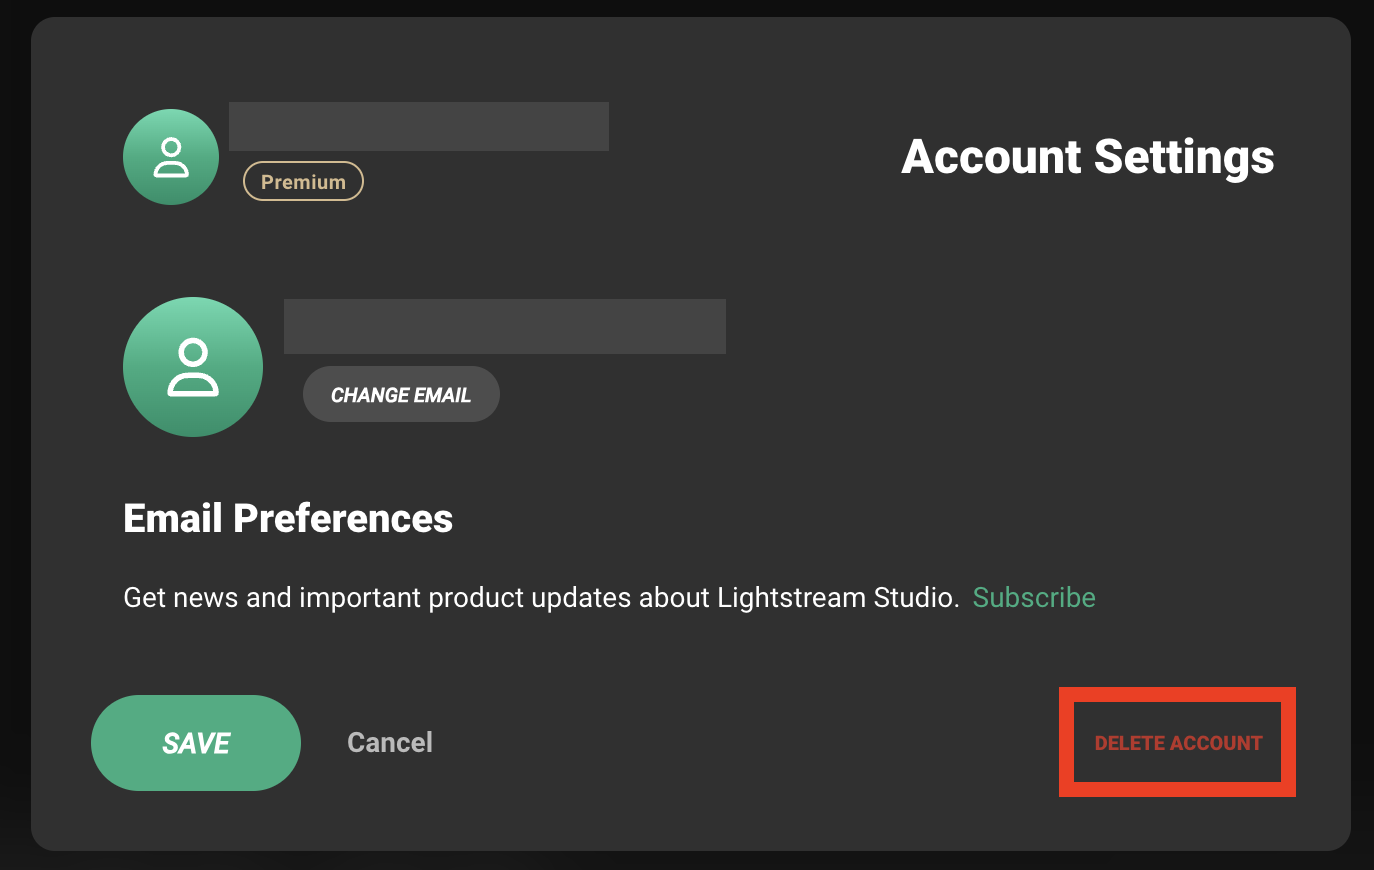Click the CHANGE EMAIL button

[x=401, y=394]
